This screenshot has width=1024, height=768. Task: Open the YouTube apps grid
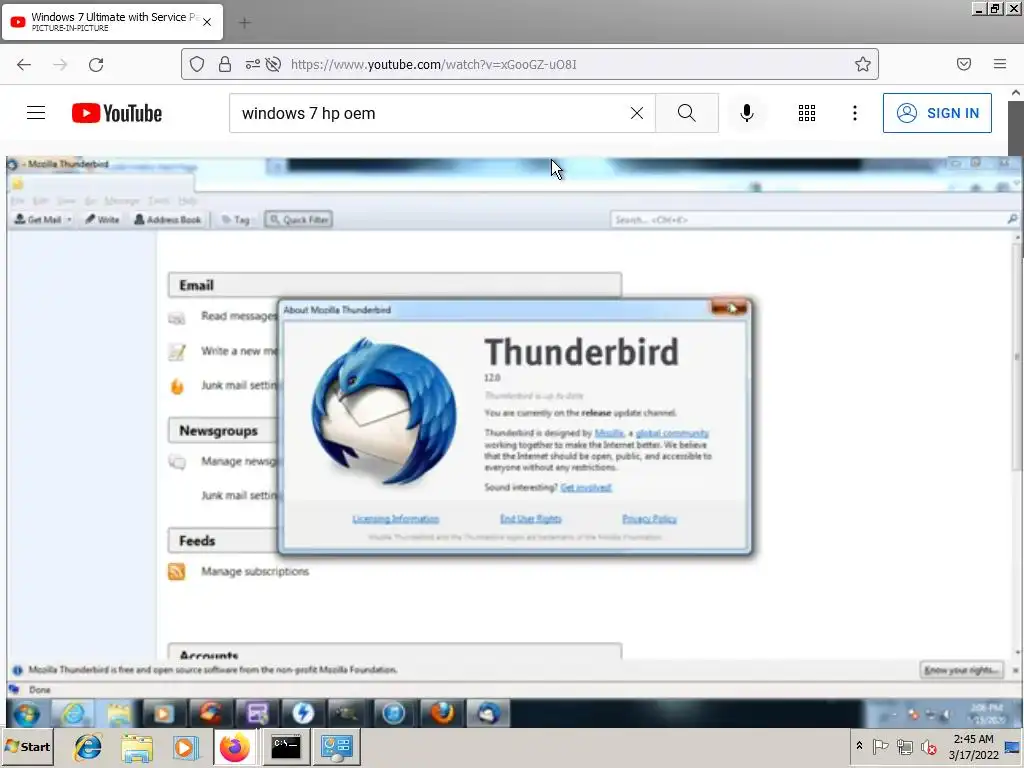807,114
